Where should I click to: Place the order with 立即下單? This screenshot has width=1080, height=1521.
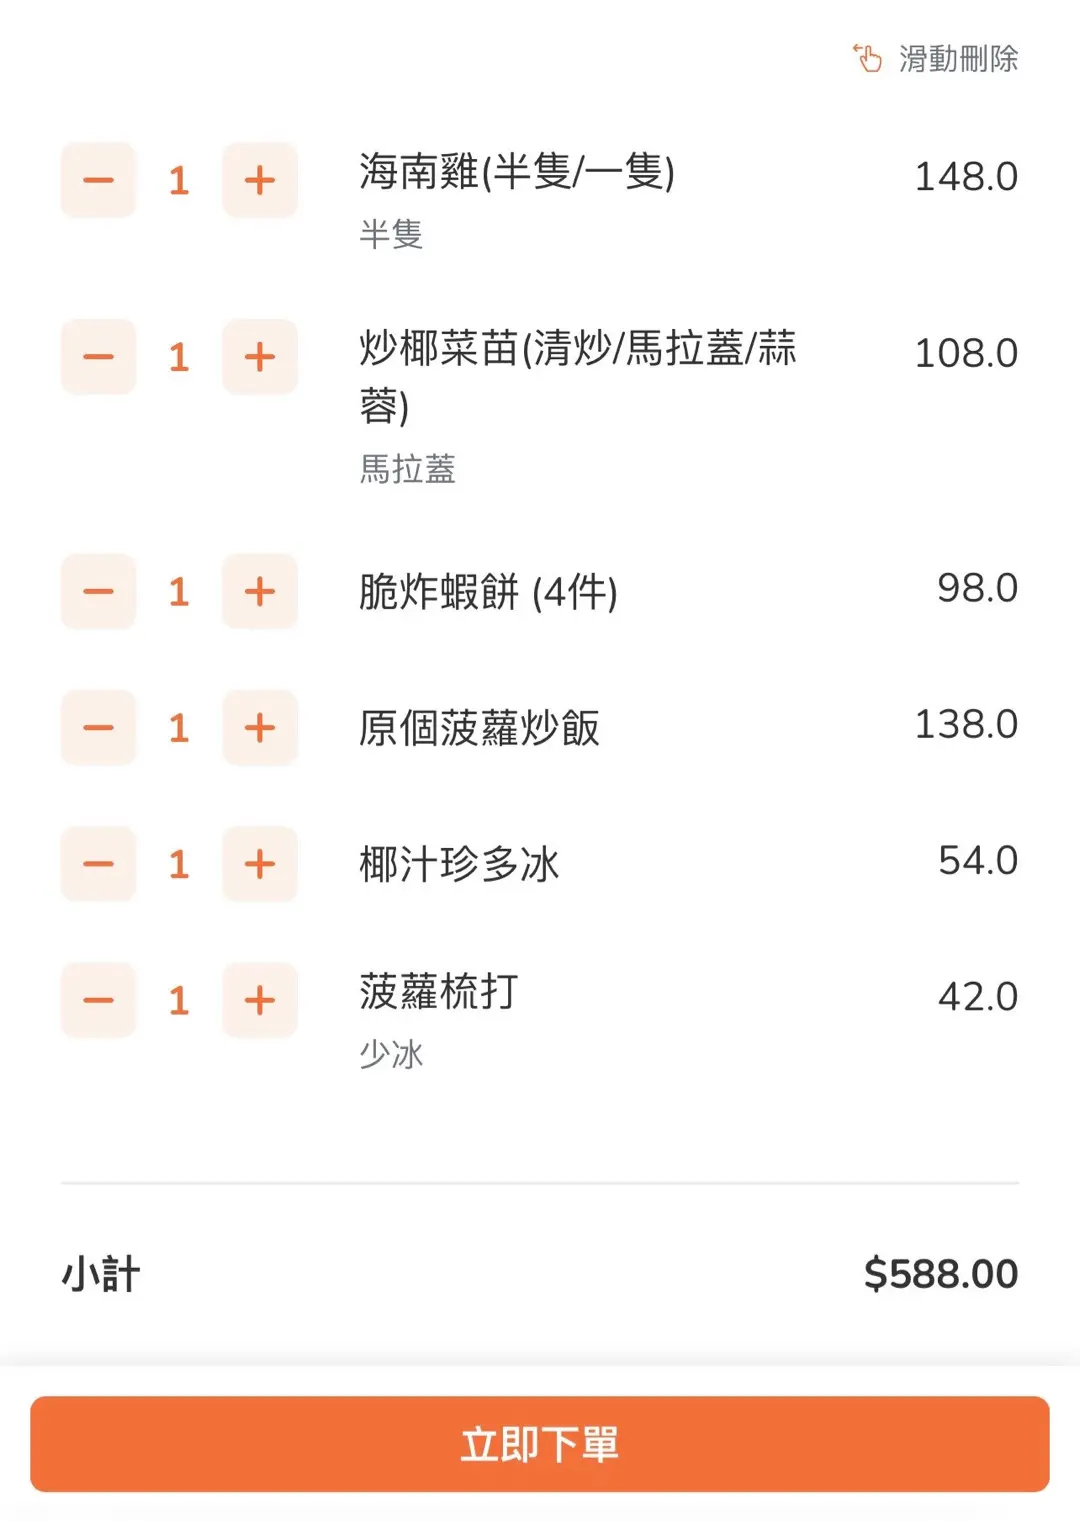pyautogui.click(x=540, y=1444)
